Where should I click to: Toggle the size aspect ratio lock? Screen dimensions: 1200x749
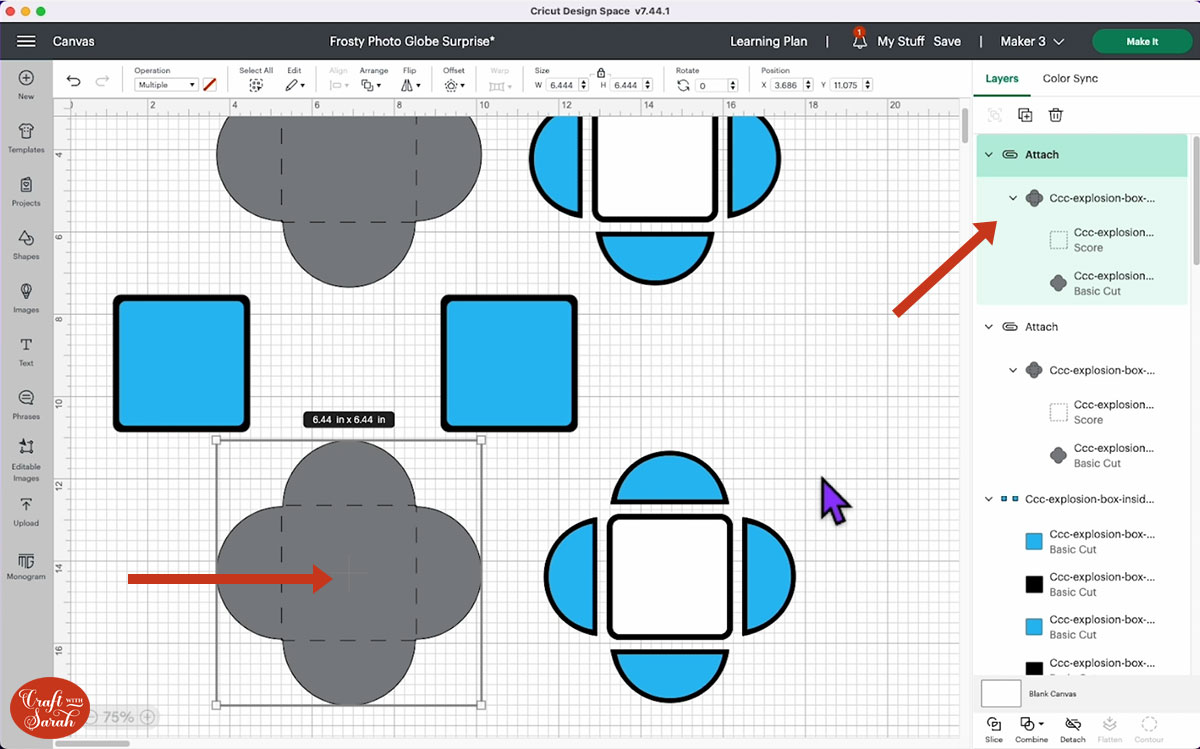(x=600, y=72)
